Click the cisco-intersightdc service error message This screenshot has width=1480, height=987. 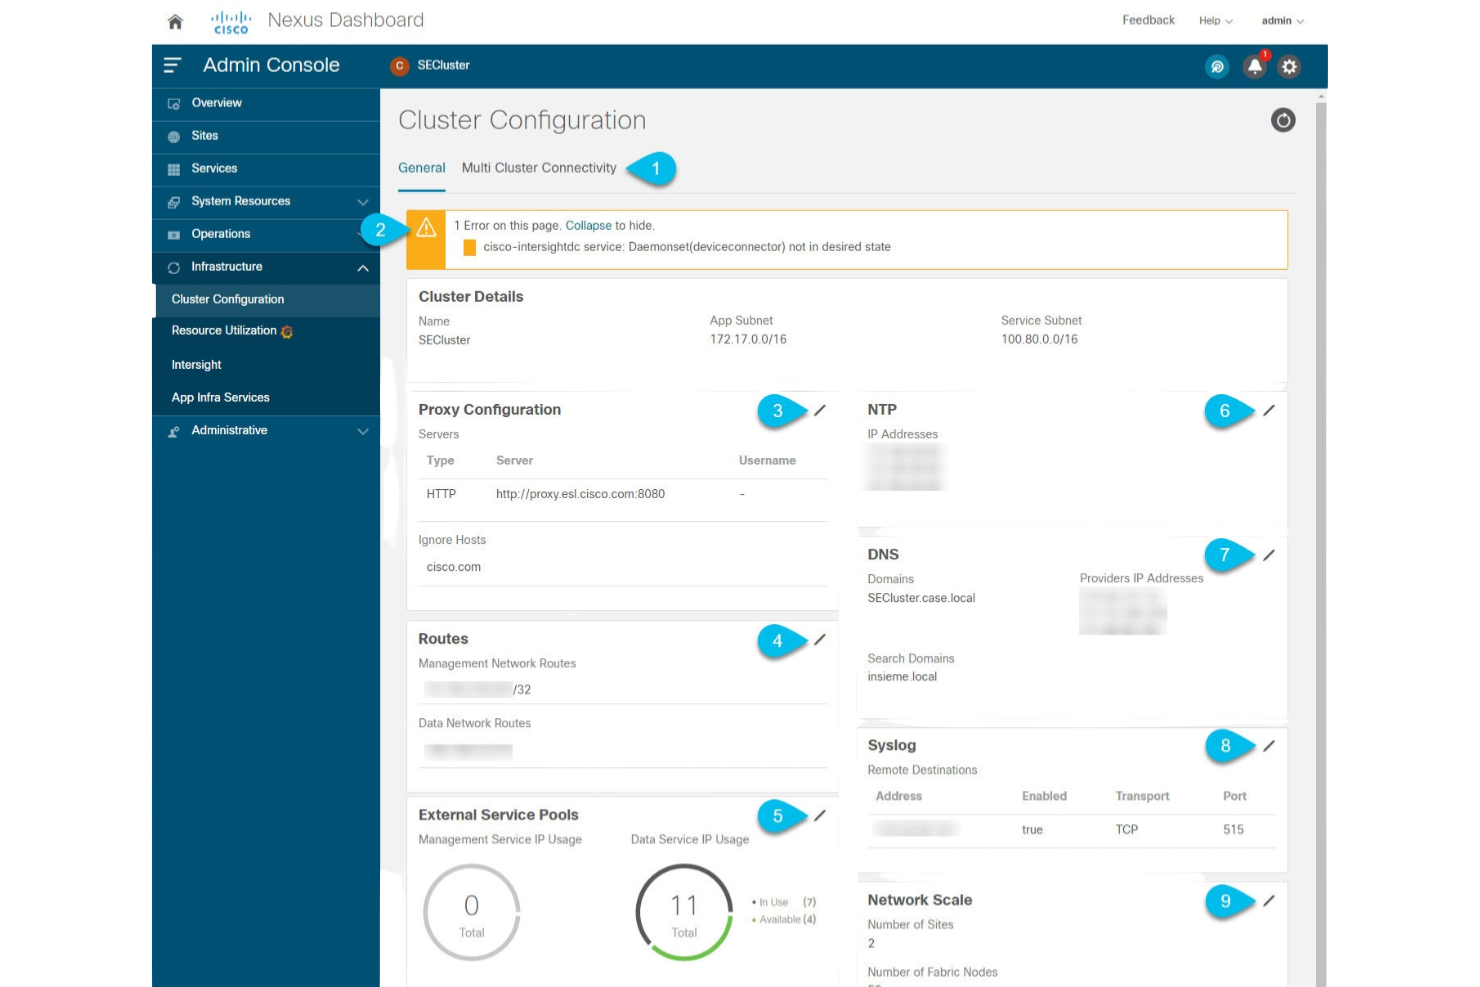pos(687,247)
